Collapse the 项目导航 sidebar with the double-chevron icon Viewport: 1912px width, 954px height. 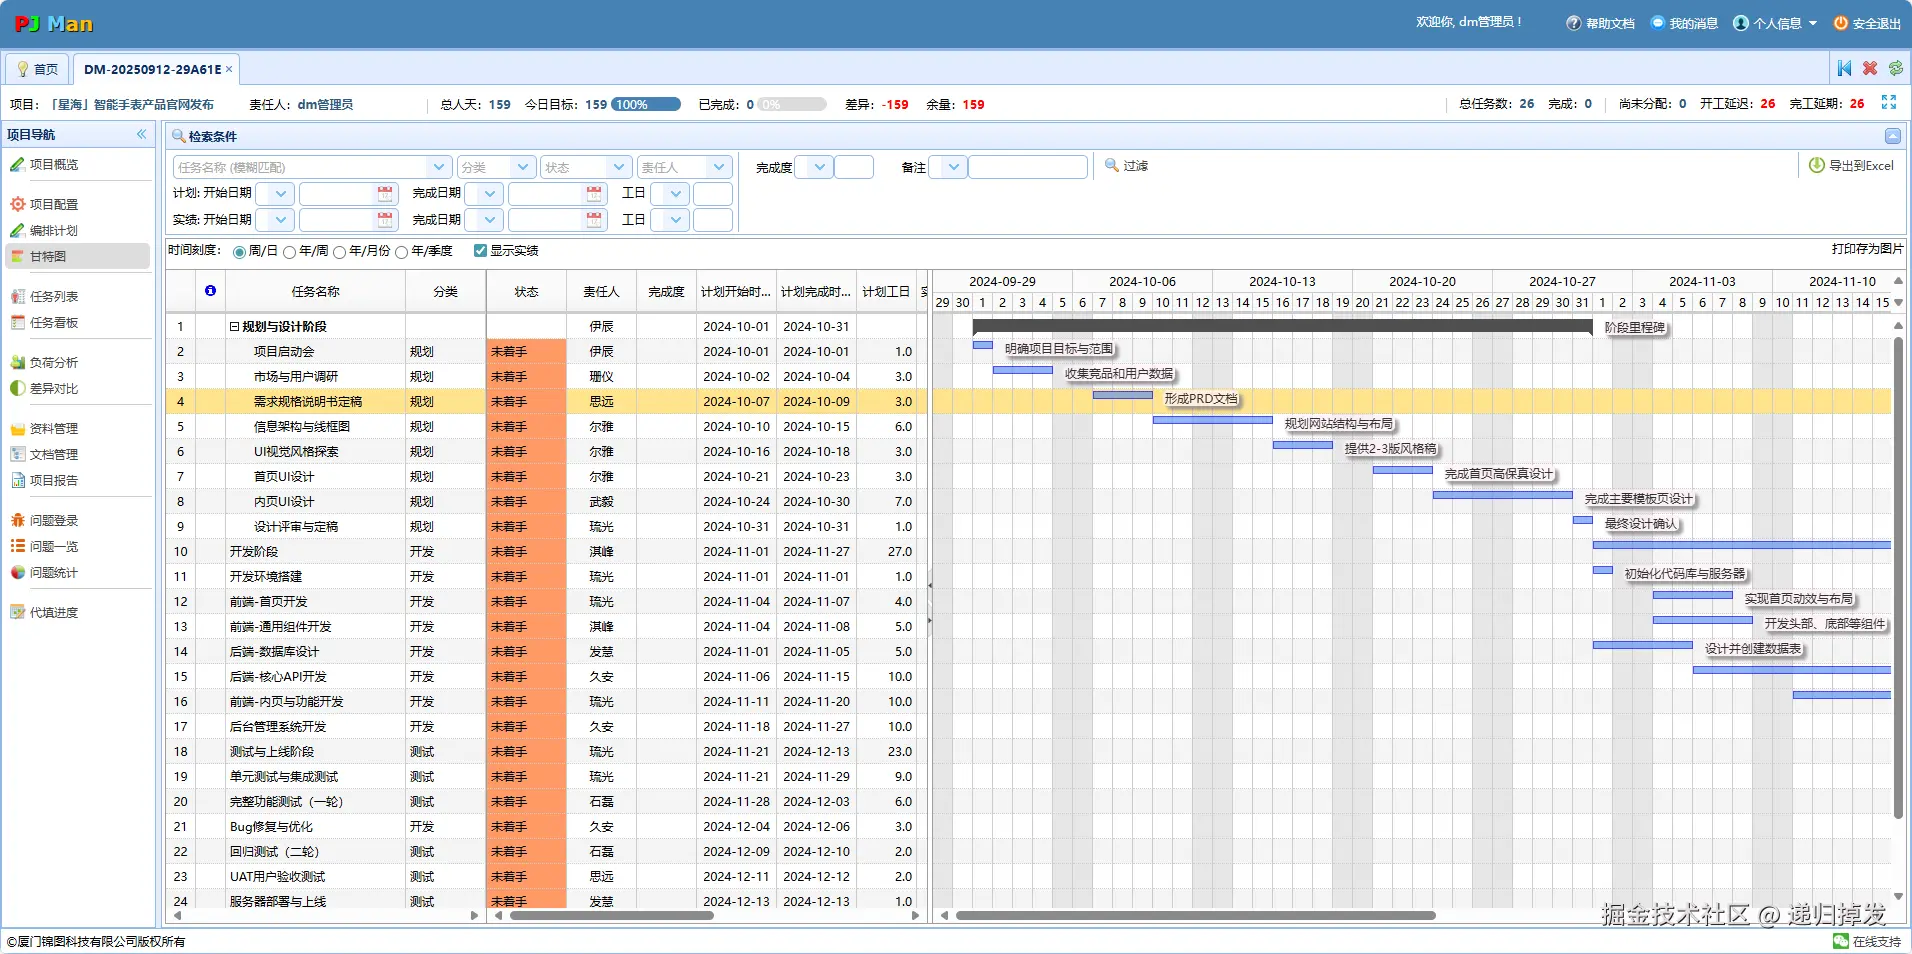[x=141, y=134]
